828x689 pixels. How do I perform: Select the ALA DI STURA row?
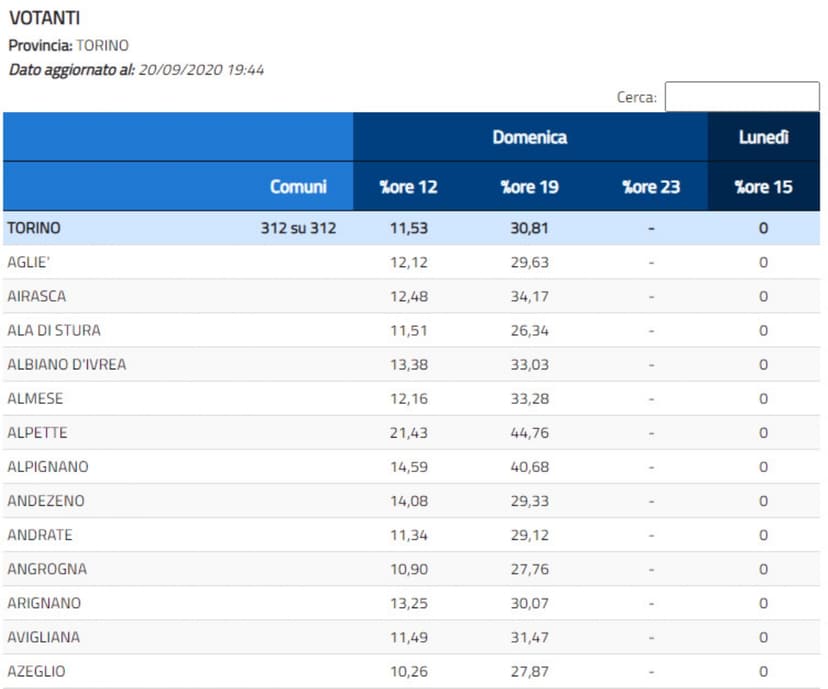pos(54,330)
